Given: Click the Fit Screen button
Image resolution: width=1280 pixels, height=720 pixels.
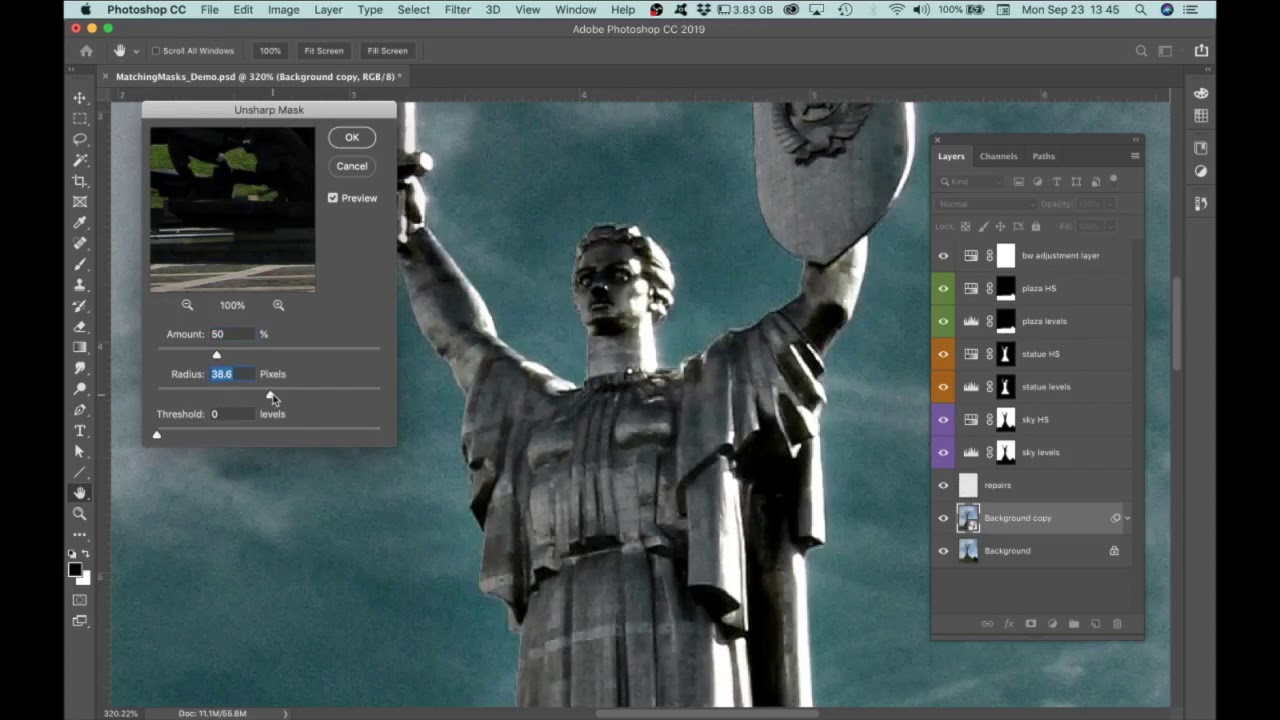Looking at the screenshot, I should click(324, 51).
